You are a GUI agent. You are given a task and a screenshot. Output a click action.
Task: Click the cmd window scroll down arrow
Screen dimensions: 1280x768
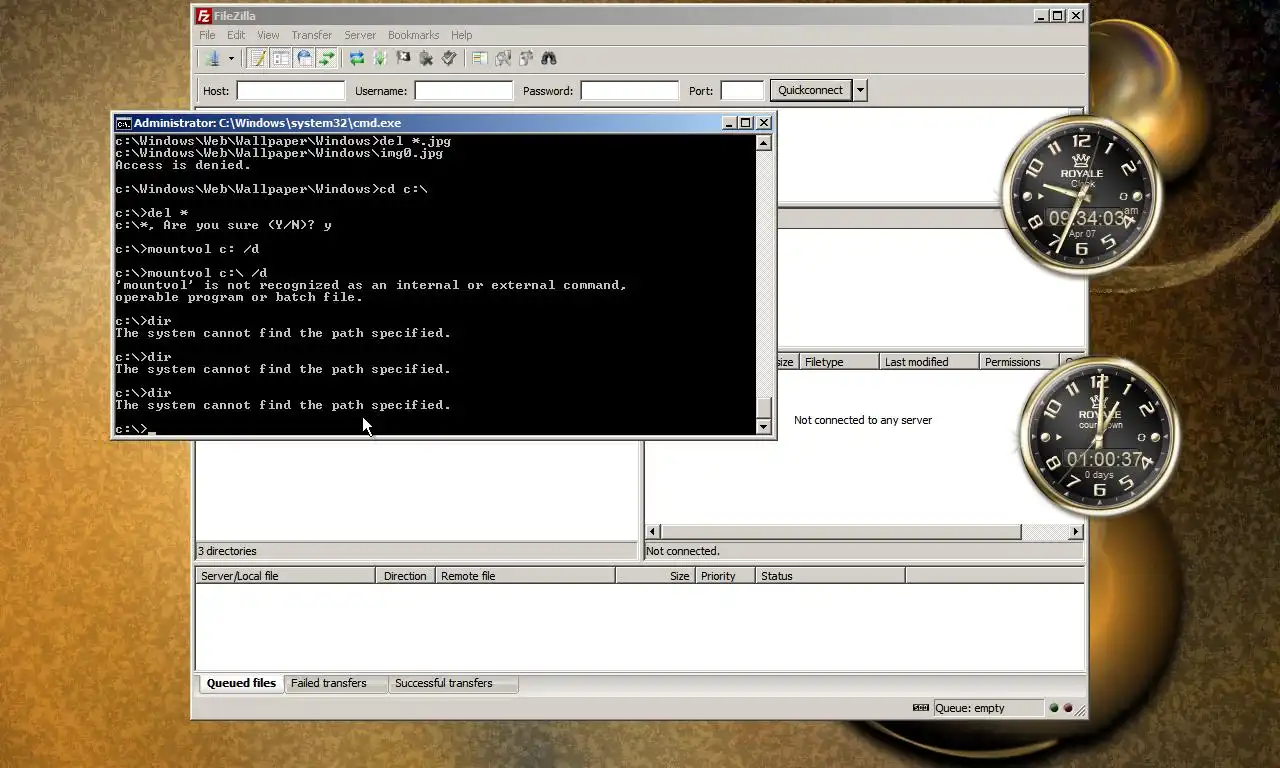(764, 427)
